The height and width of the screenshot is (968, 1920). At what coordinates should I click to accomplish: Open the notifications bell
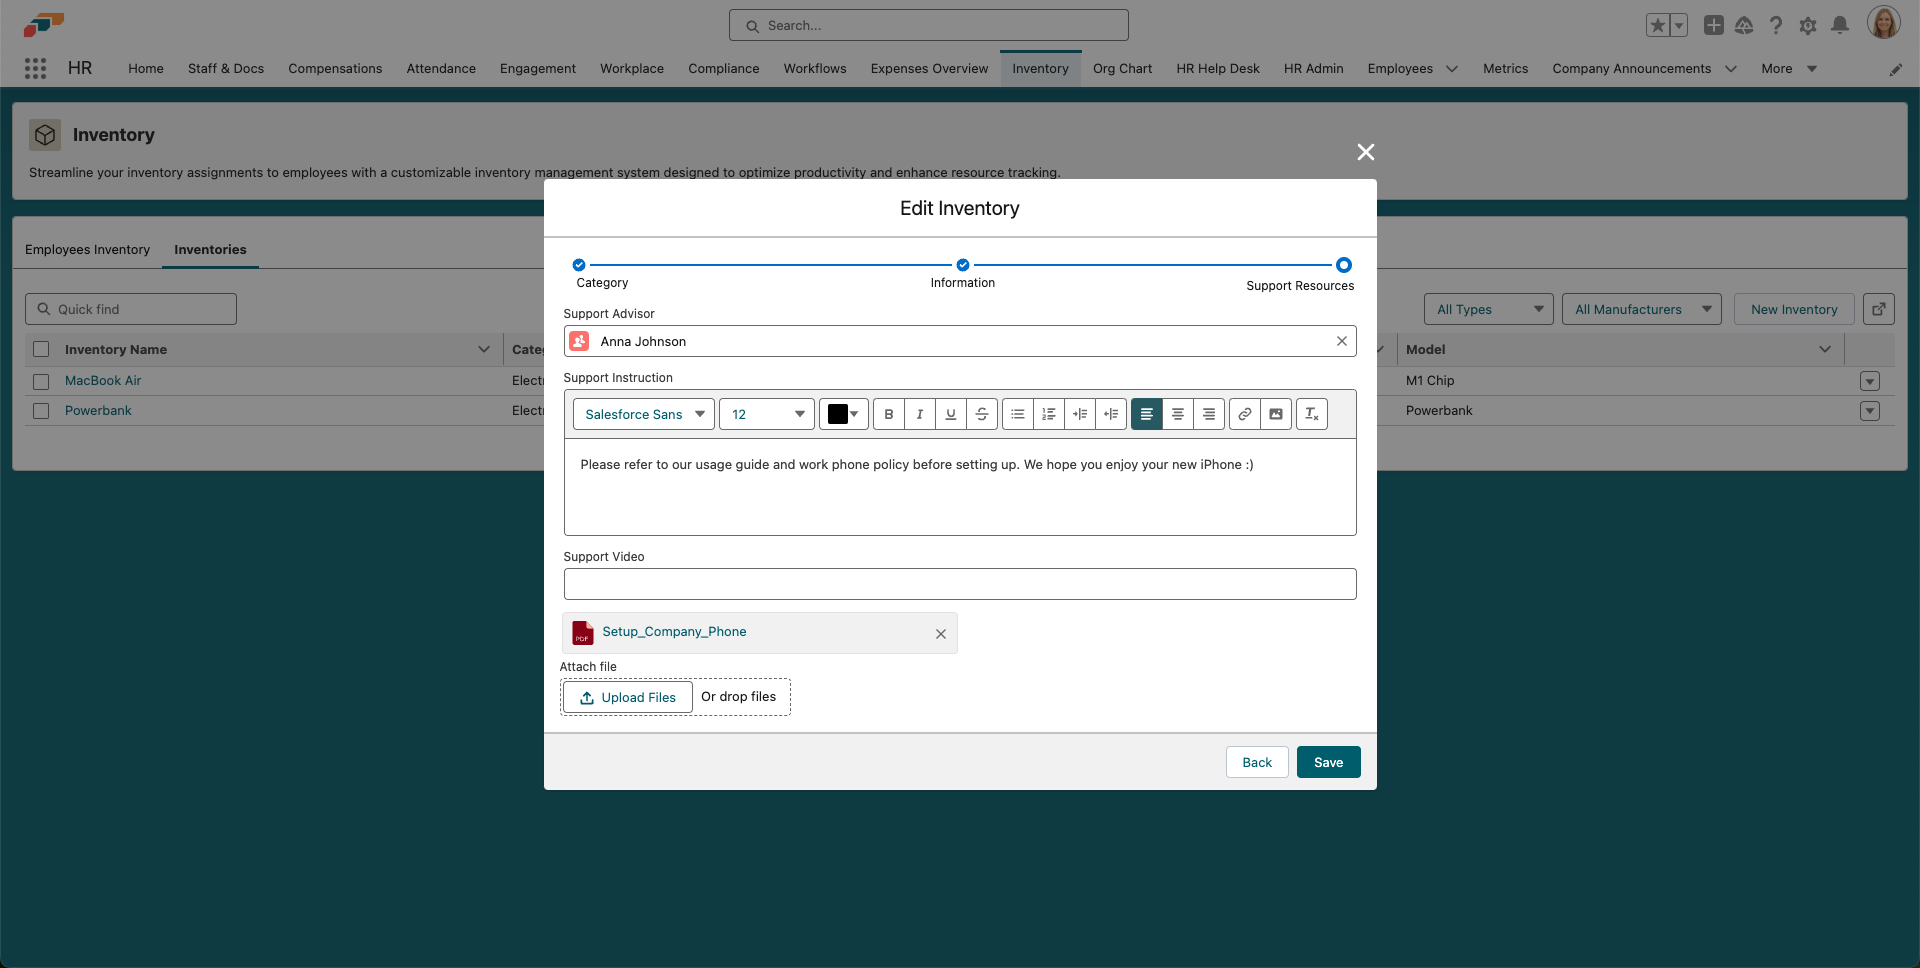pyautogui.click(x=1840, y=25)
